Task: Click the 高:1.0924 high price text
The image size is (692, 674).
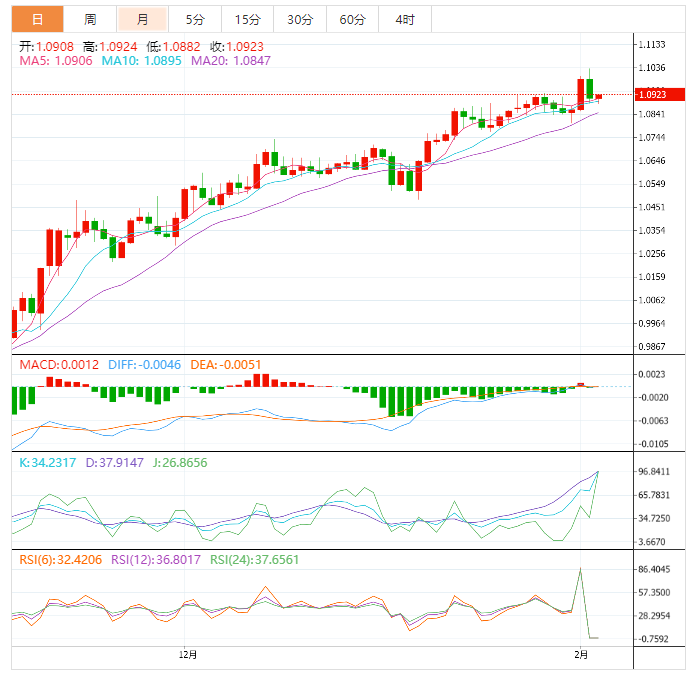Action: (x=110, y=46)
